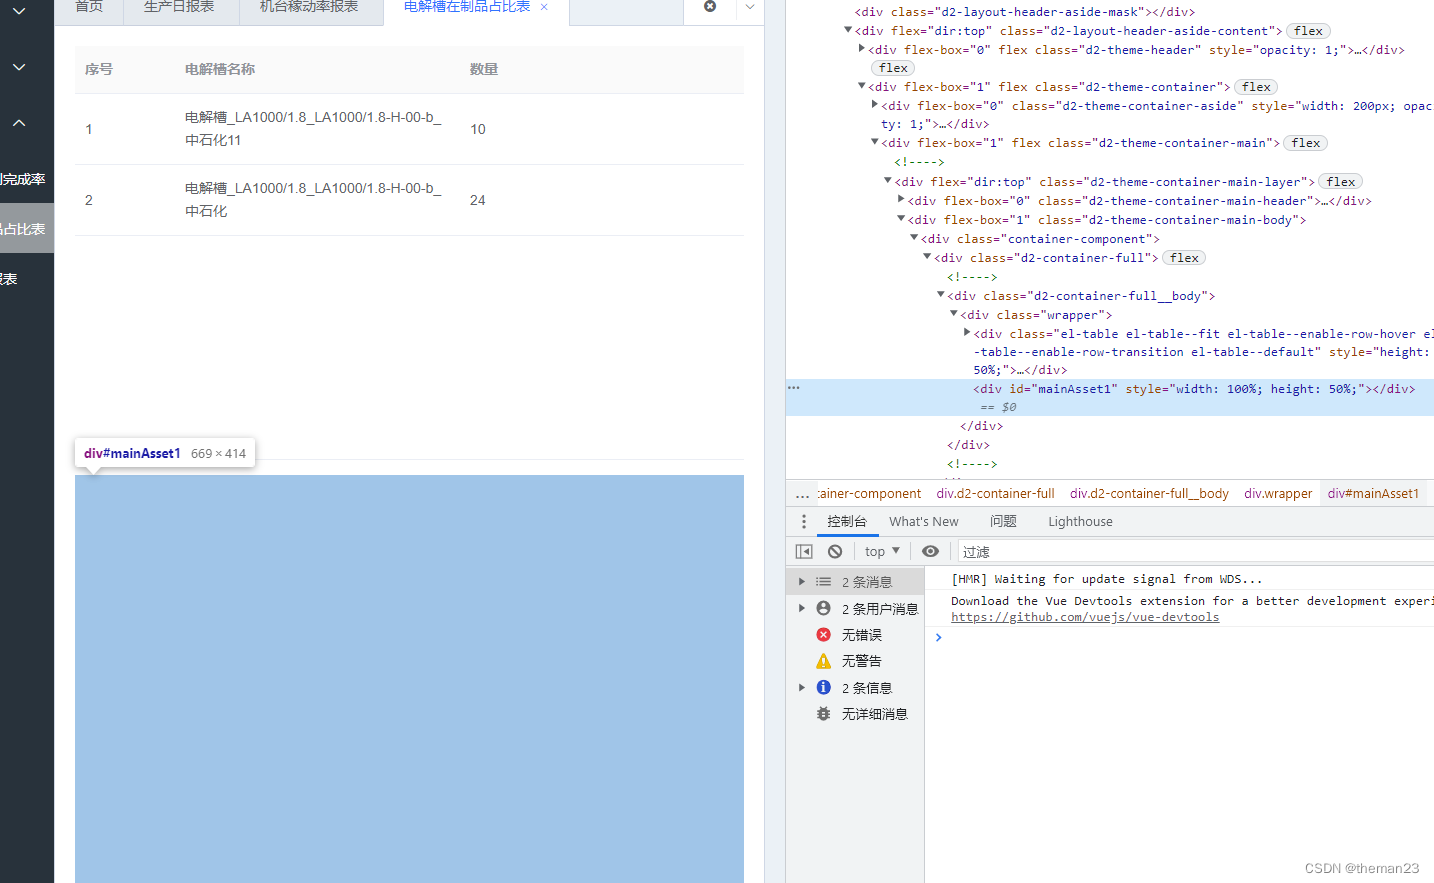Click the breadcrumb overflow ellipsis
Screen dimensions: 1434x883
[x=802, y=494]
